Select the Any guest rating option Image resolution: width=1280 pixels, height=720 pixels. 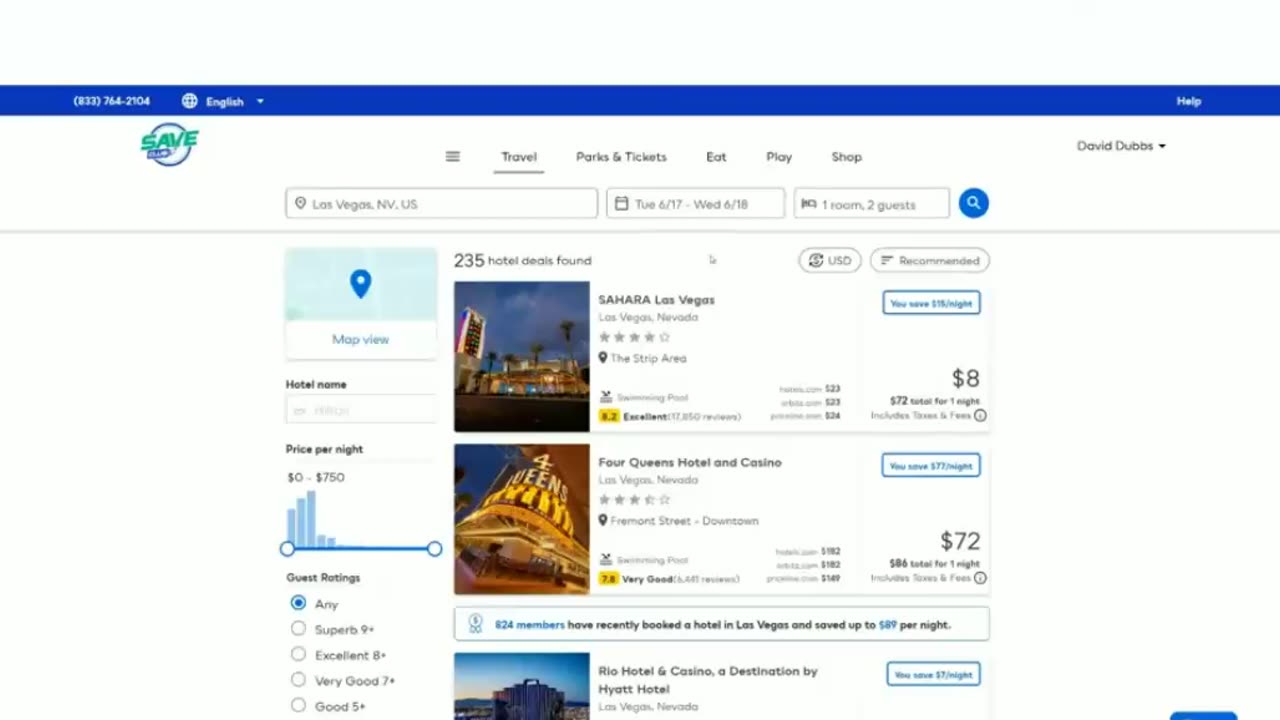(x=298, y=603)
